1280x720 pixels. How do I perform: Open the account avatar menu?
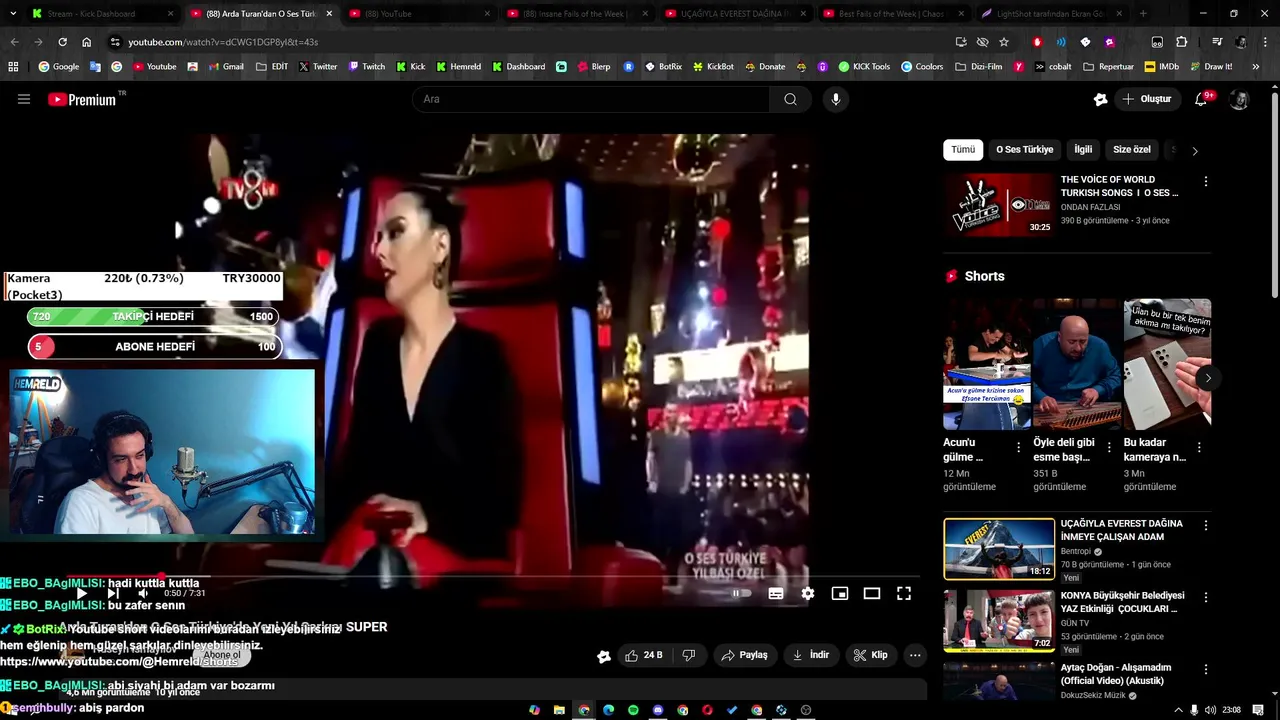coord(1239,99)
